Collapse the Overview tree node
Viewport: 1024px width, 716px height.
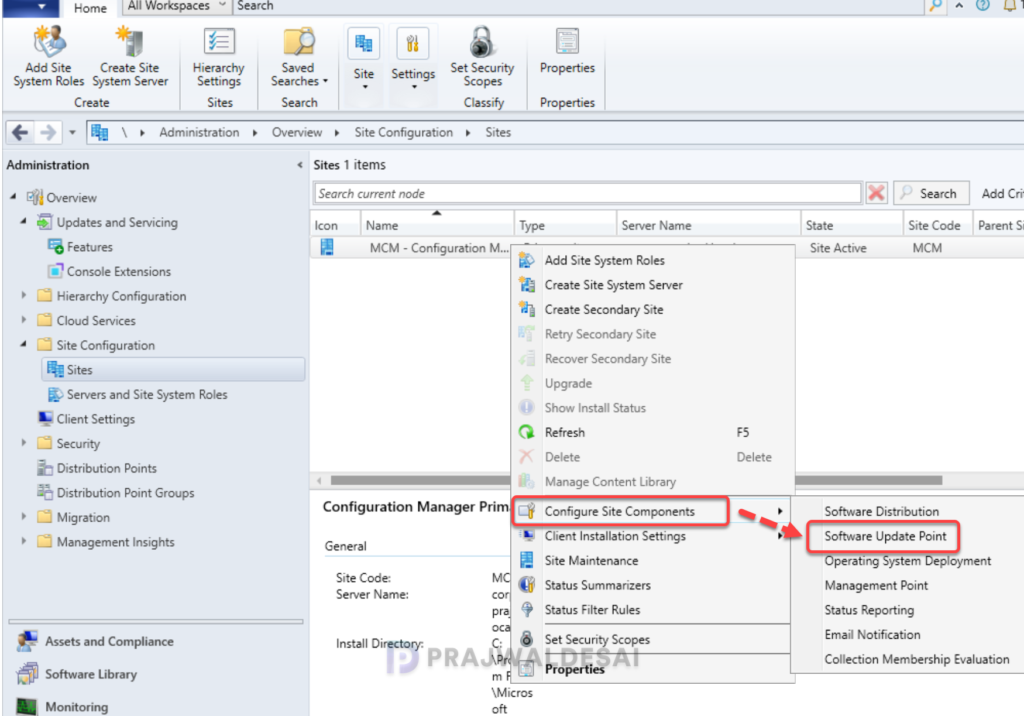13,197
